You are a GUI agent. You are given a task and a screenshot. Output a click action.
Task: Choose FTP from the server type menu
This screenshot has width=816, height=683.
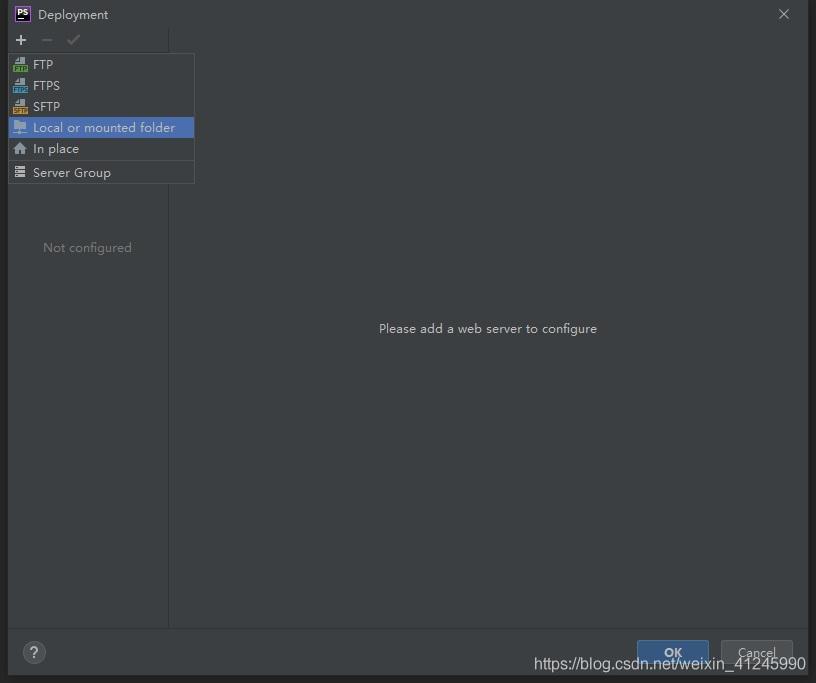tap(43, 65)
